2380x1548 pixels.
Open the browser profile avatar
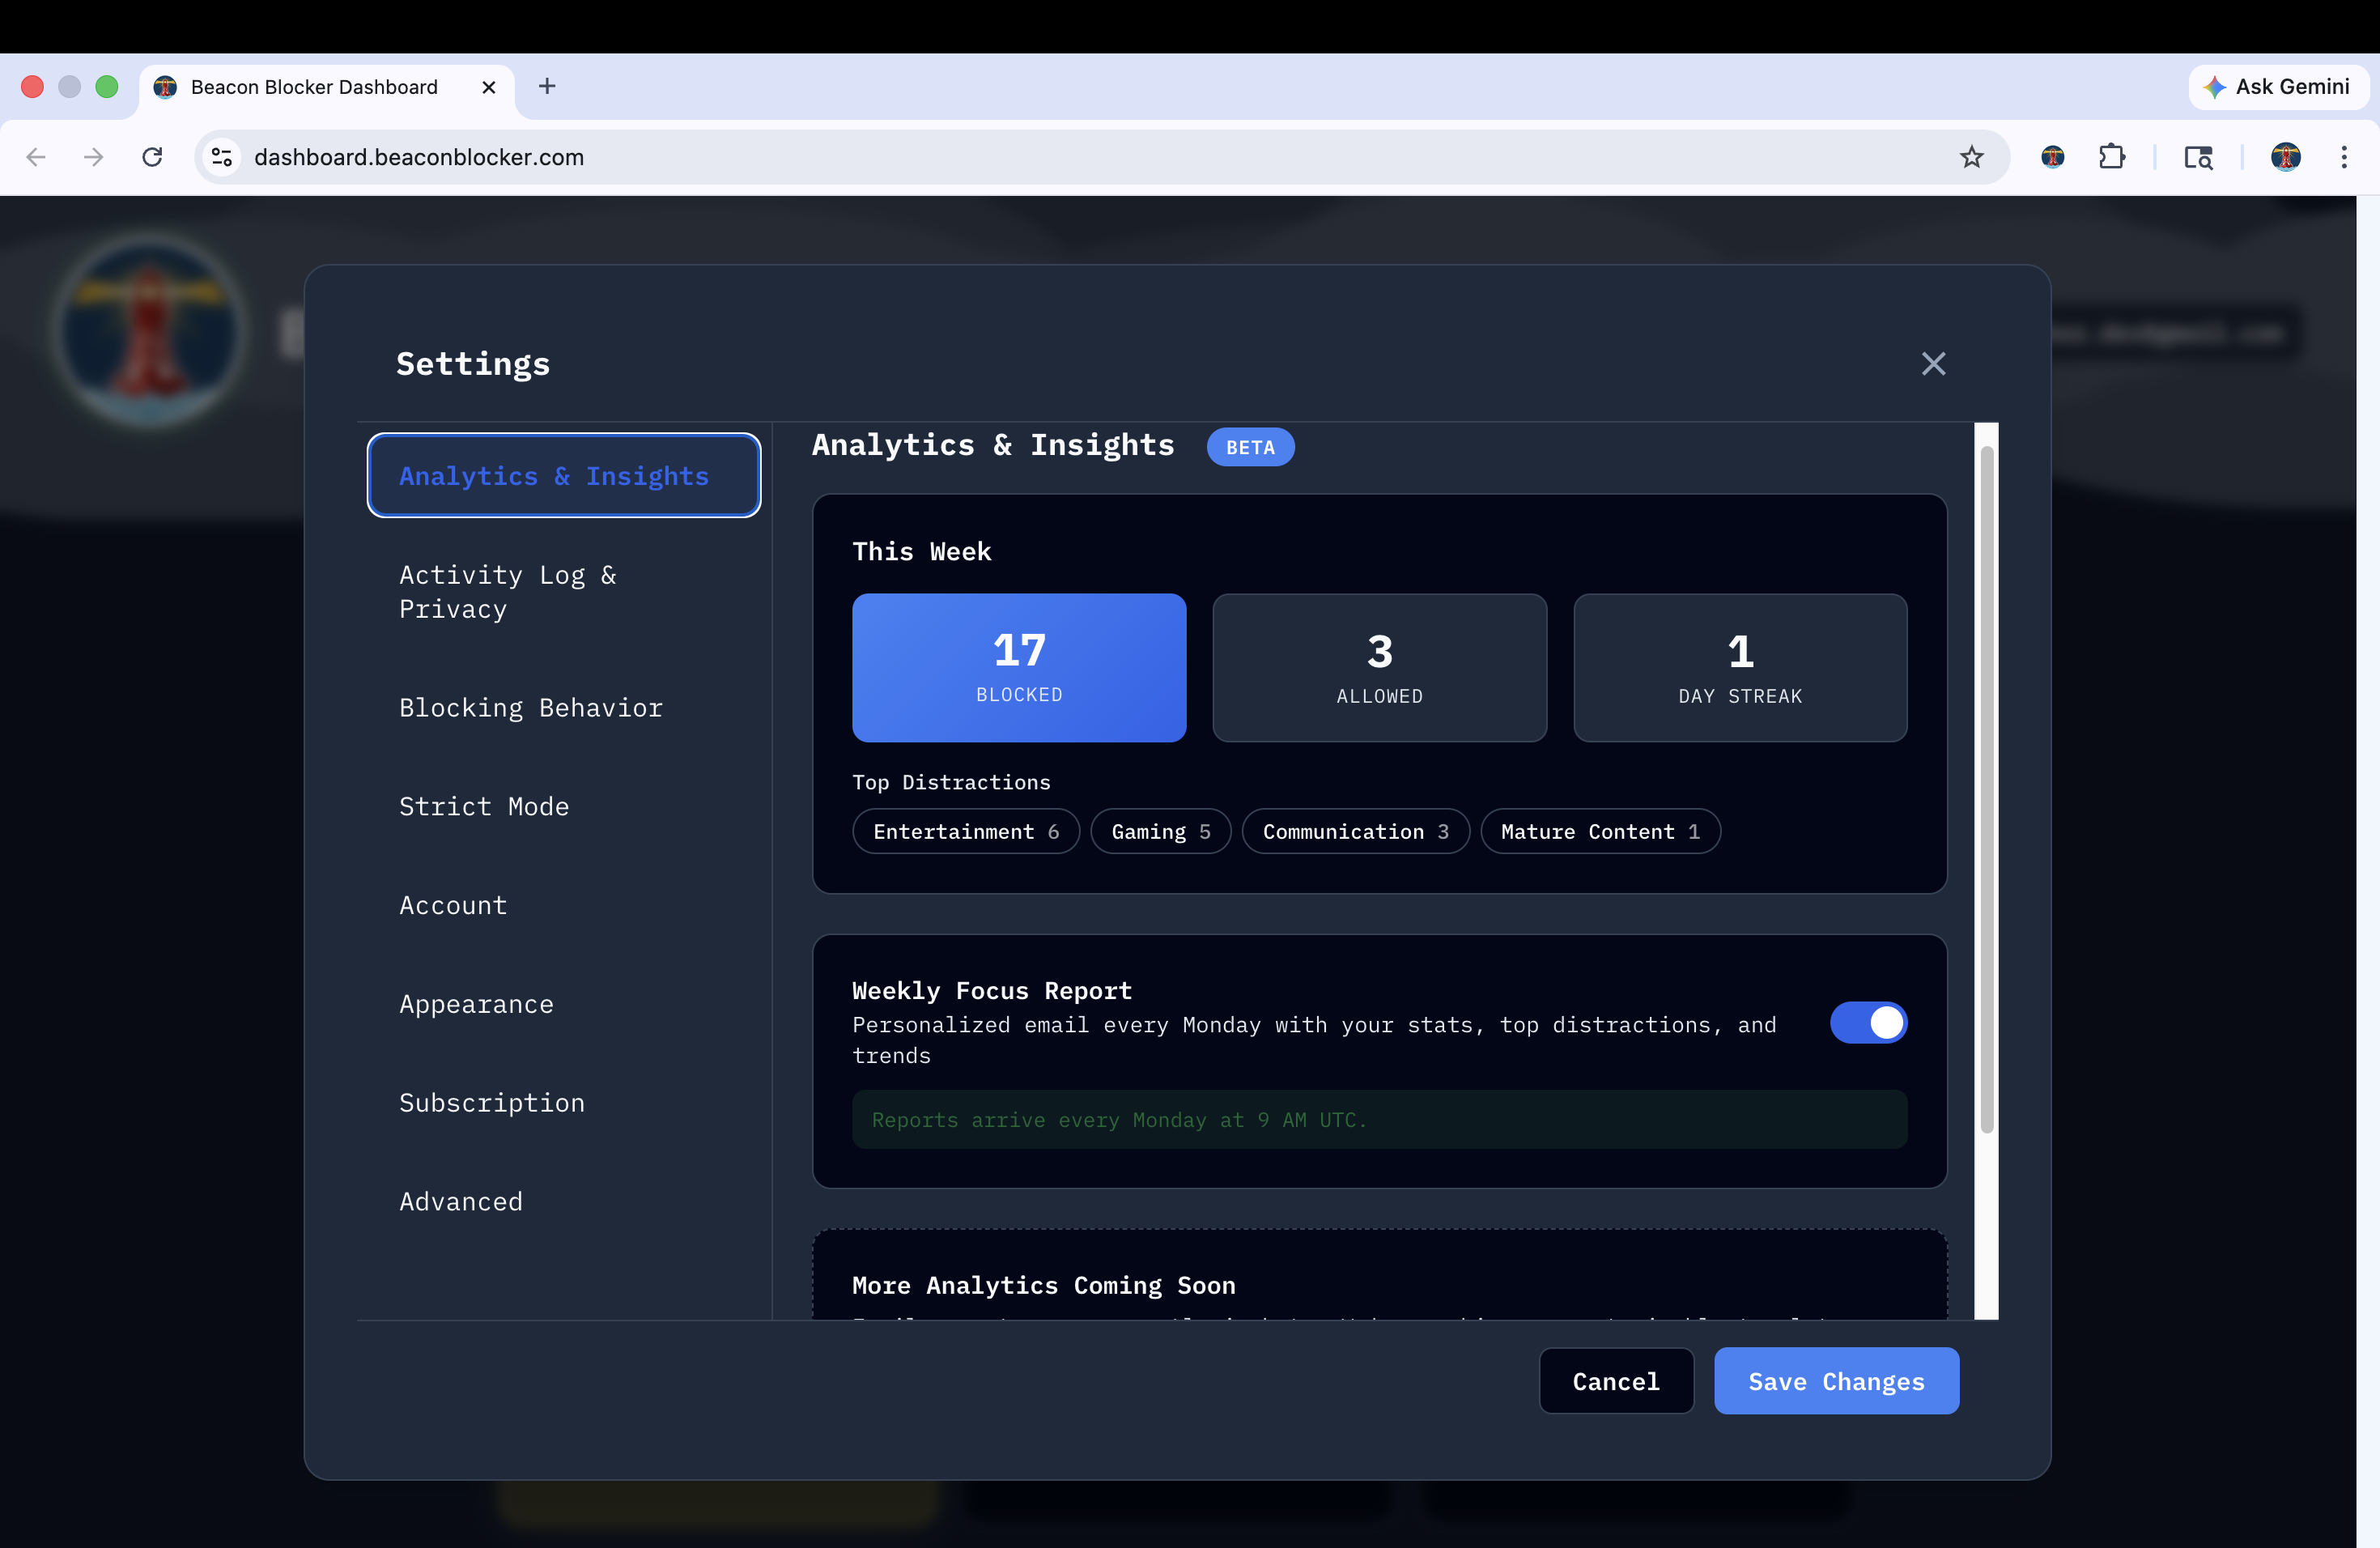click(x=2287, y=157)
